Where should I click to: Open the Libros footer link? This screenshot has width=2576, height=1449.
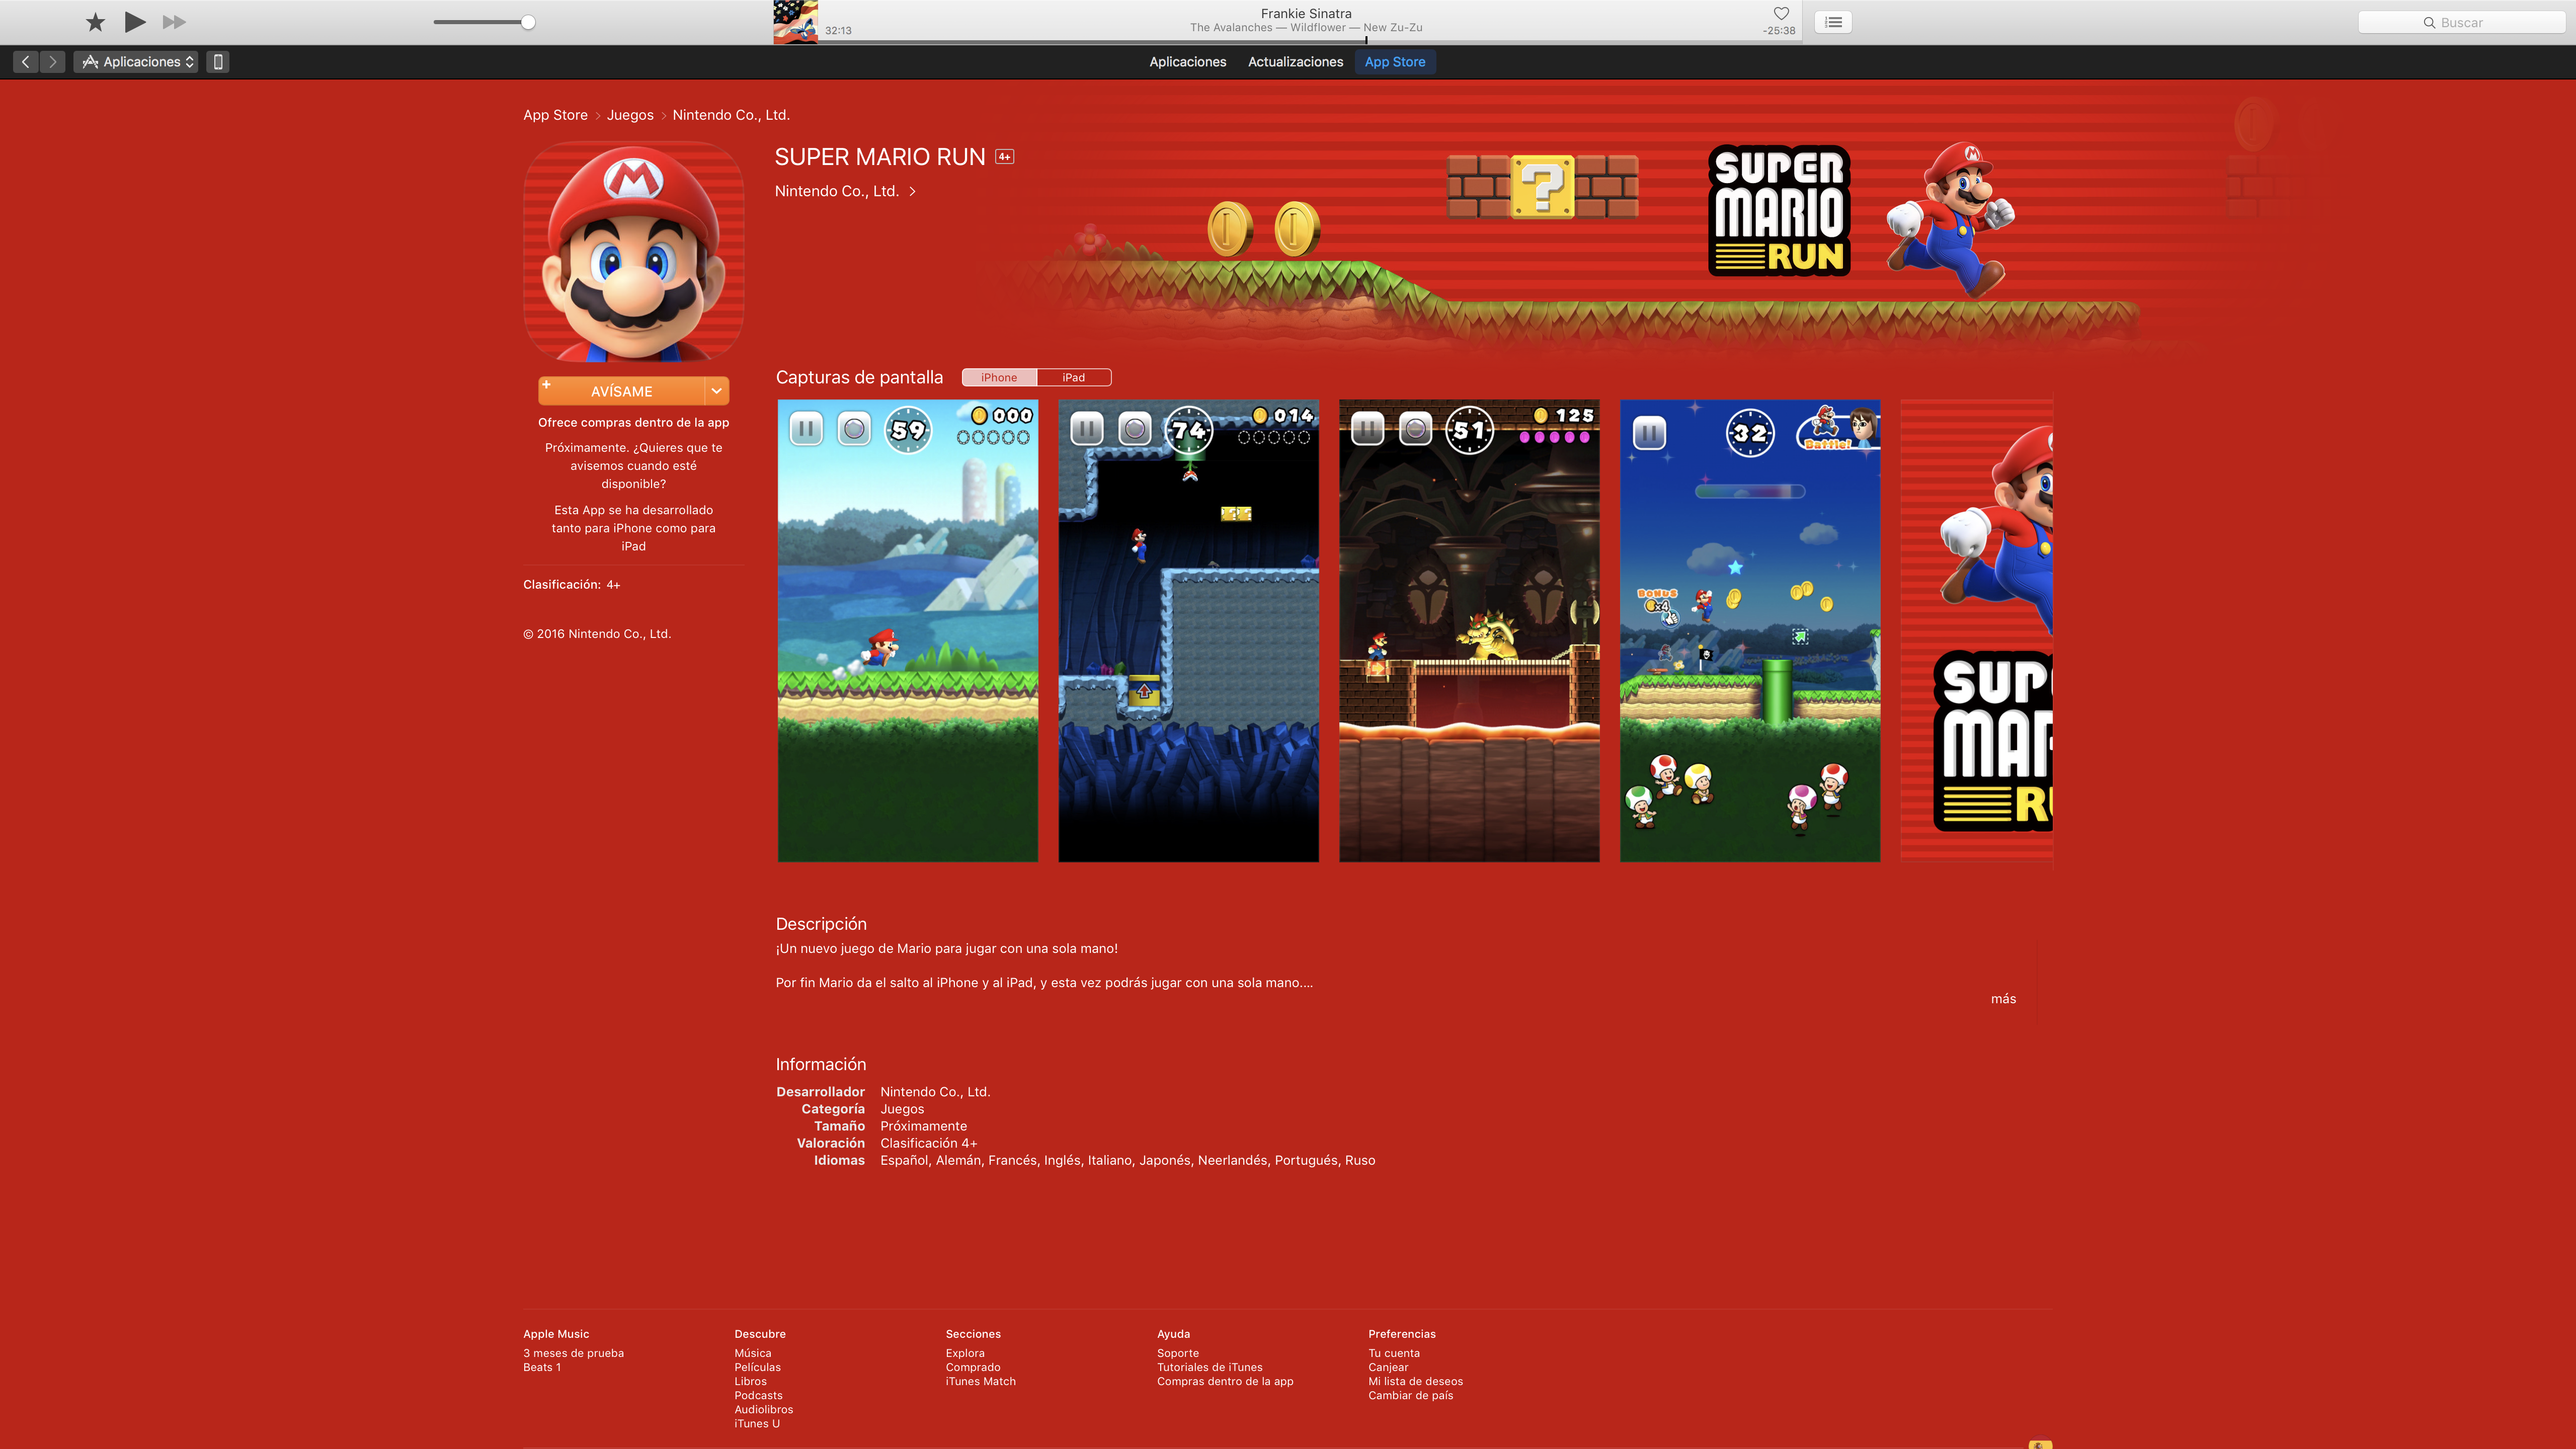tap(750, 1381)
